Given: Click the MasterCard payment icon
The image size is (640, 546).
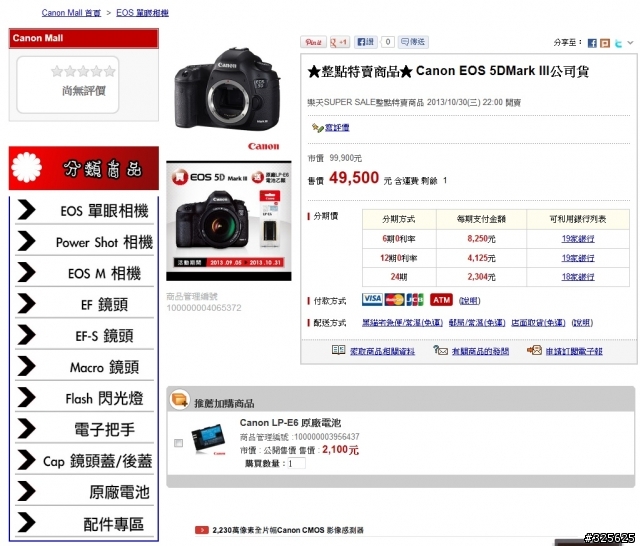Looking at the screenshot, I should pyautogui.click(x=394, y=300).
